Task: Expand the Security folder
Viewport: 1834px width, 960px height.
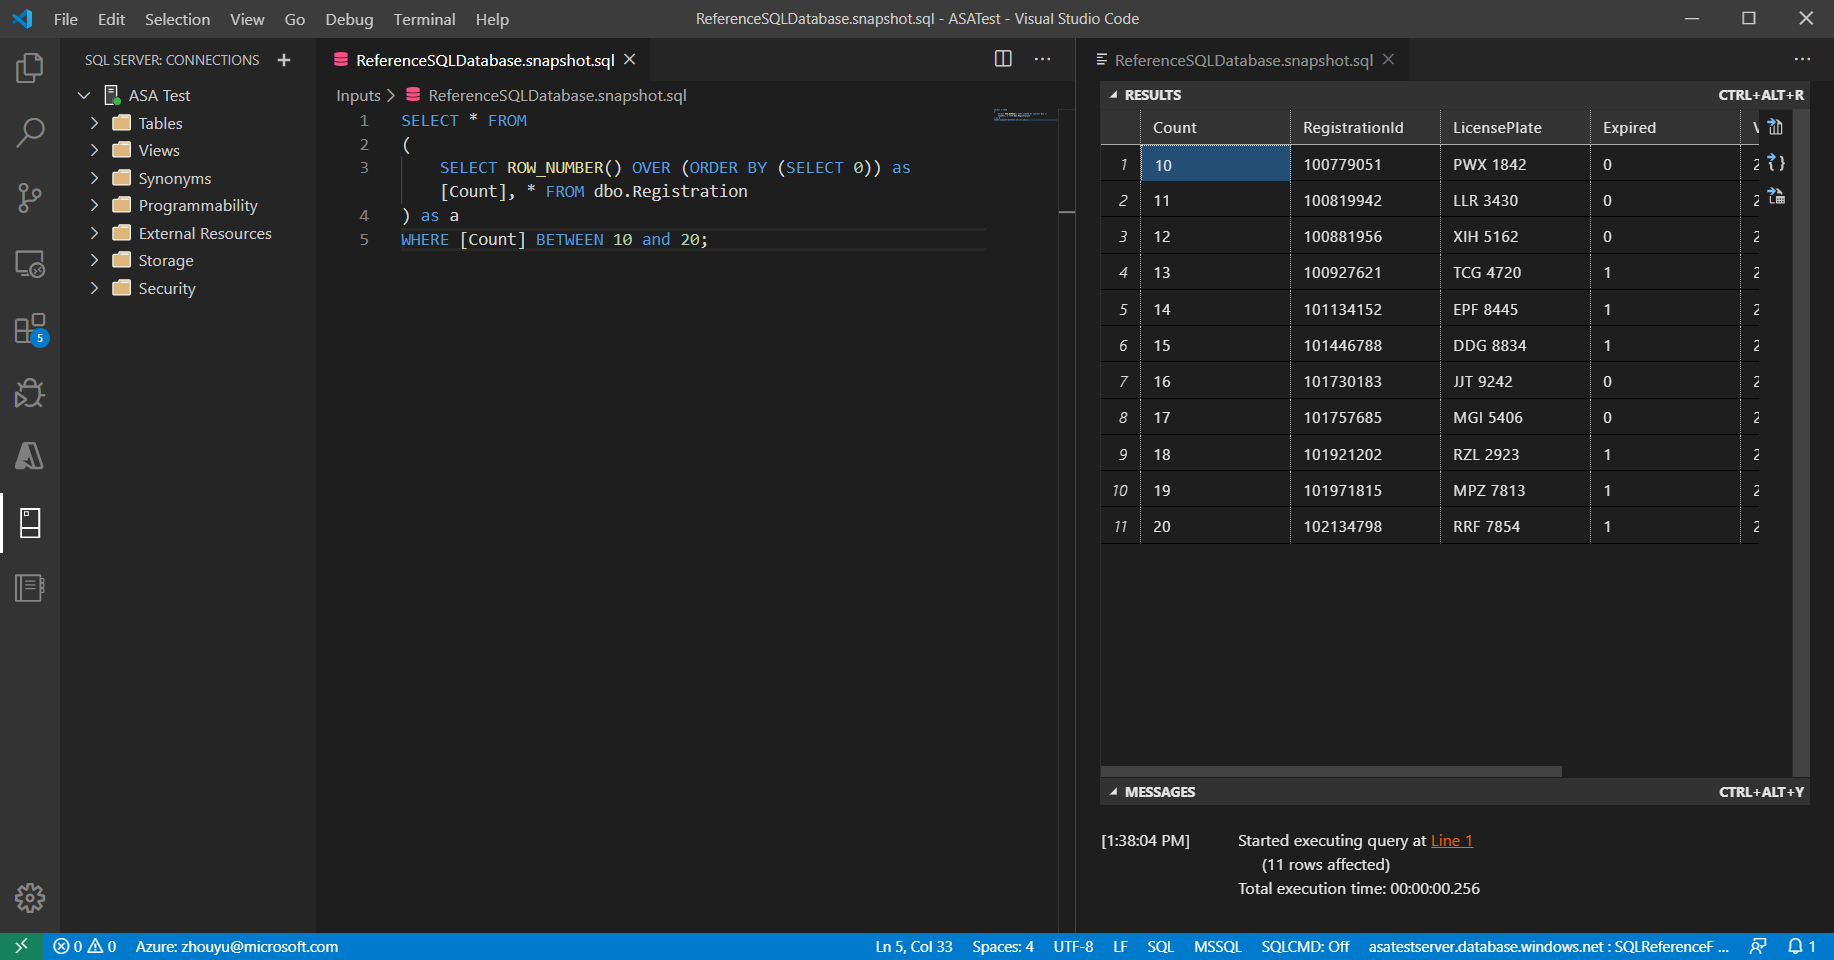Action: [x=95, y=288]
